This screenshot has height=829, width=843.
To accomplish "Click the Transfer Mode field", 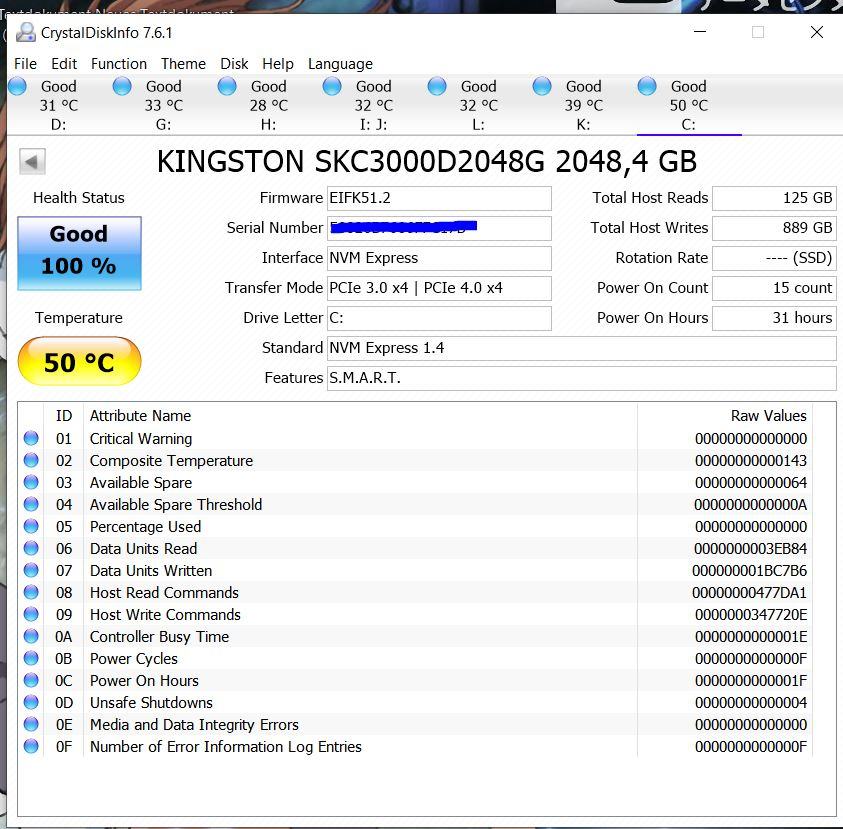I will pos(439,288).
